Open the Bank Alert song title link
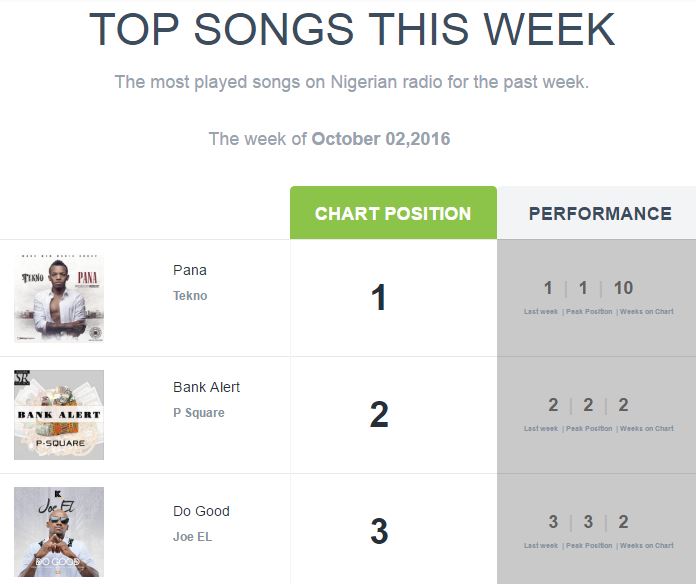Screen dimensions: 696x584 (206, 387)
